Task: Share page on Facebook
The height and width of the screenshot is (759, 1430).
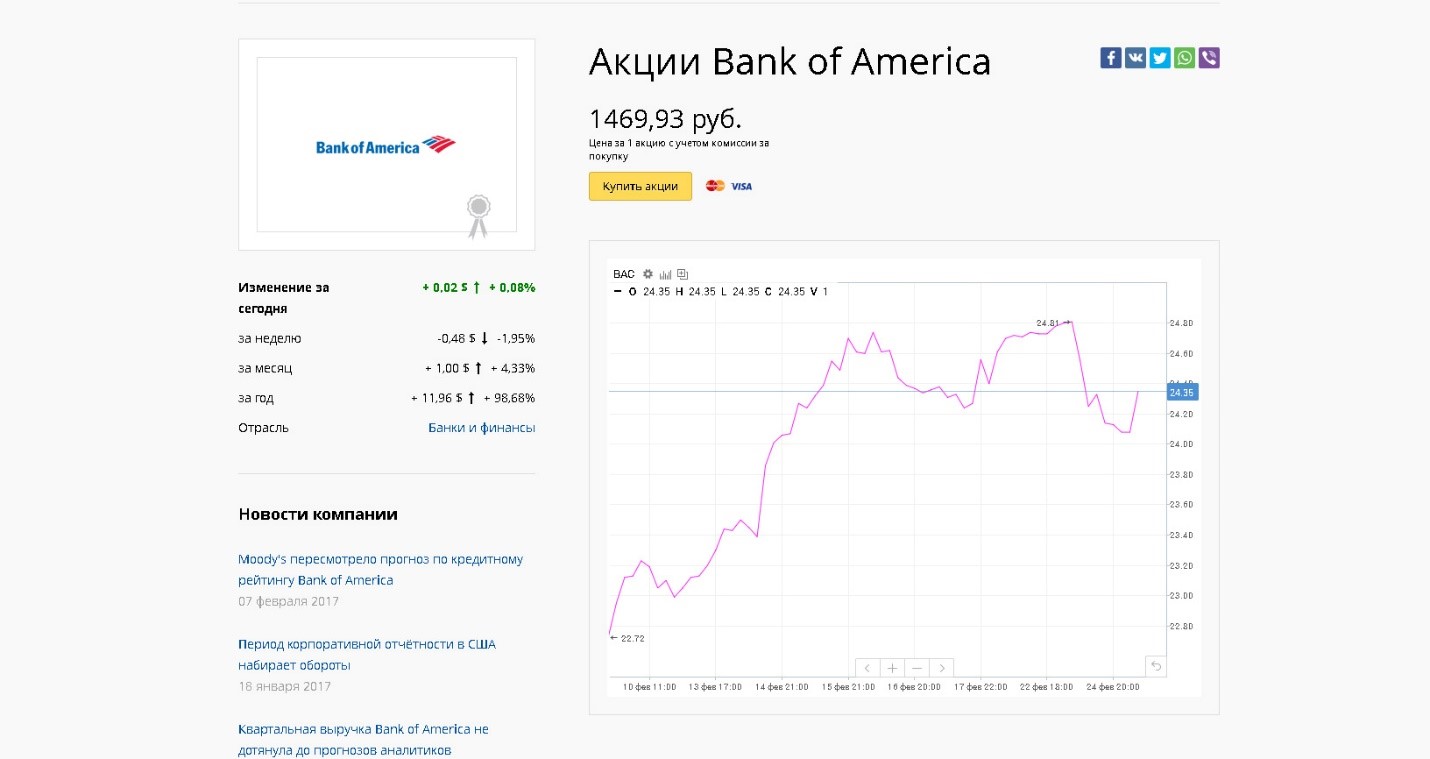Action: point(1110,58)
